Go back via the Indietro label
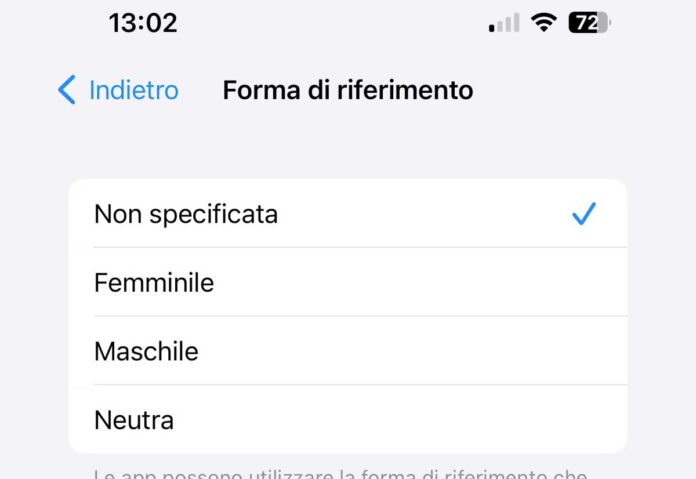This screenshot has height=479, width=696. click(134, 90)
